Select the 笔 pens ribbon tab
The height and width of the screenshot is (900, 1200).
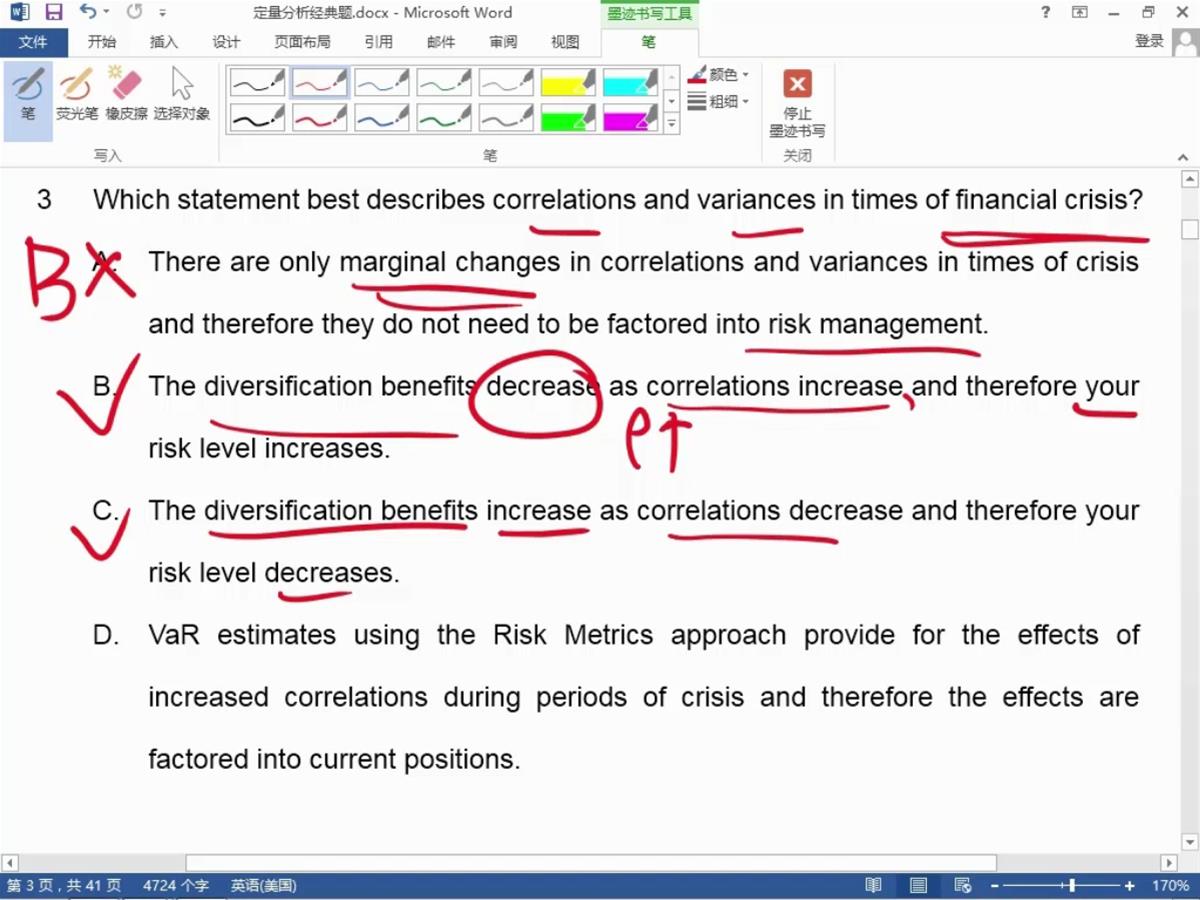[649, 42]
